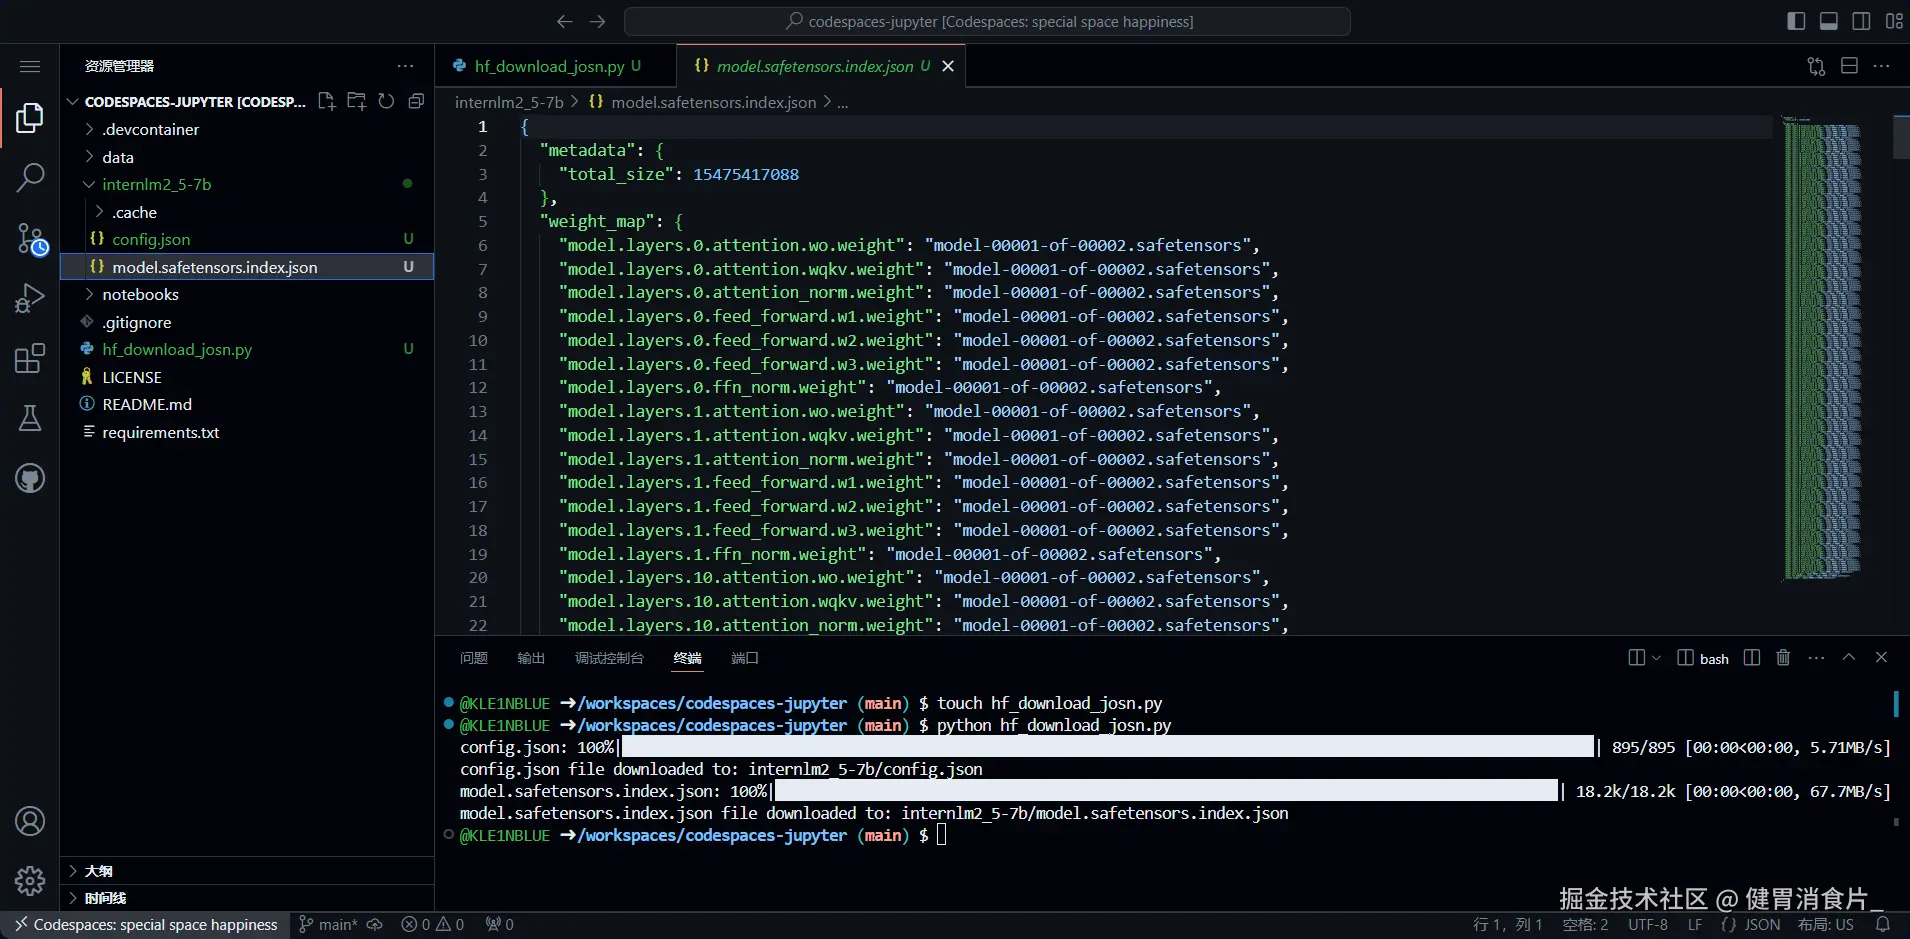Collapse the internlm2_5-7b folder
This screenshot has width=1910, height=939.
coord(156,184)
